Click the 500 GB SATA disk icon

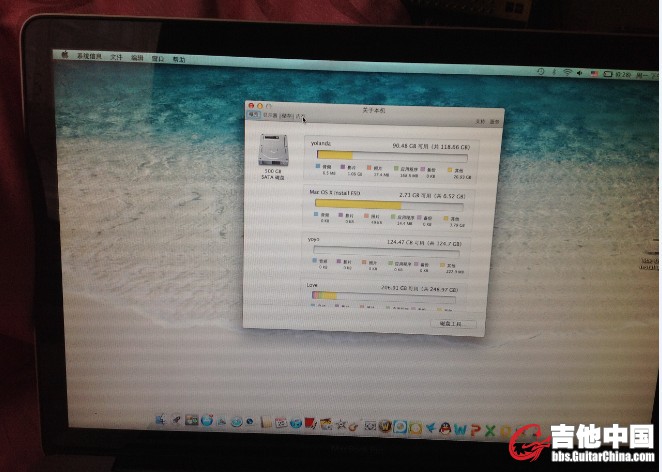click(272, 150)
